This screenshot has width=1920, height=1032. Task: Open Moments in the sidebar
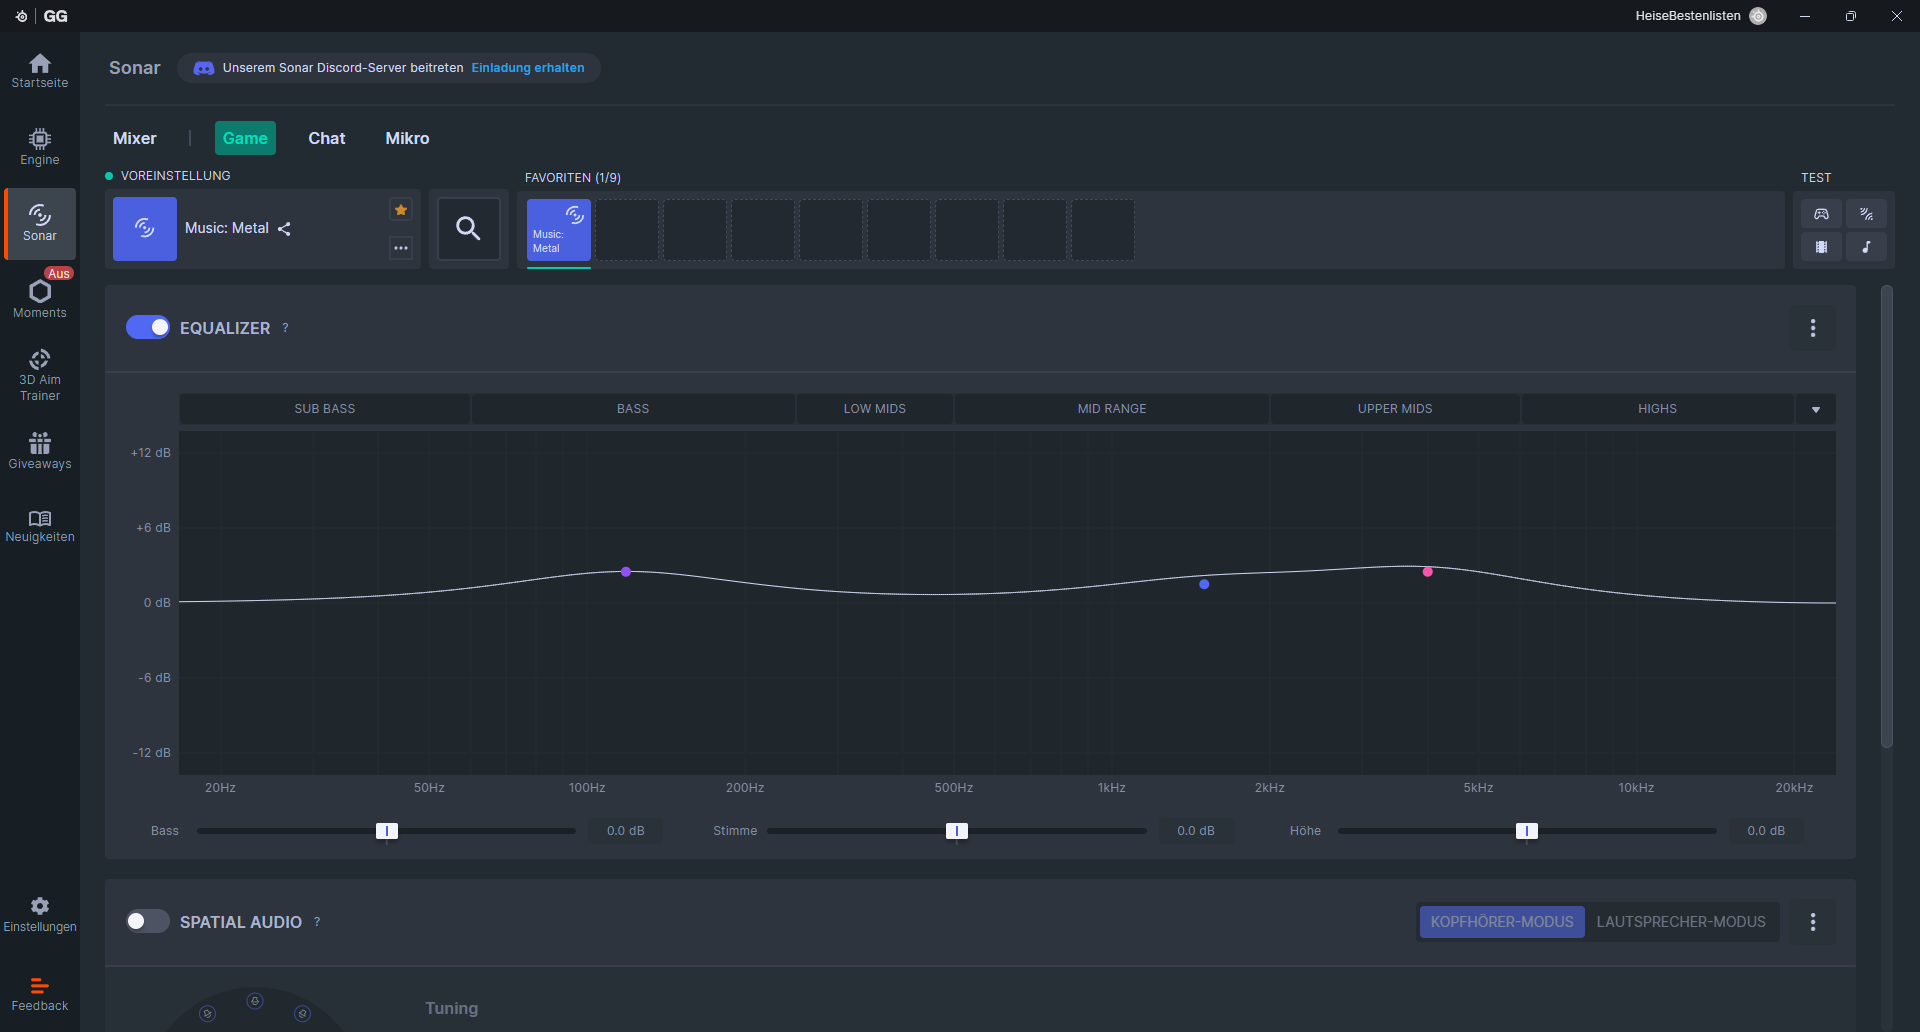(x=40, y=299)
